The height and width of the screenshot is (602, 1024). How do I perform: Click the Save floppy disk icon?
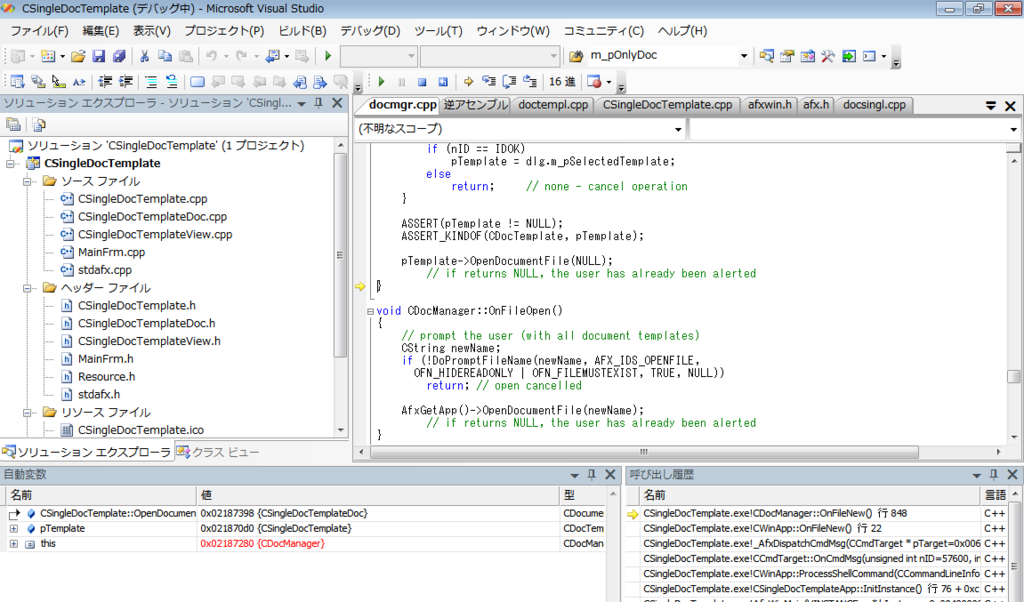click(x=99, y=56)
